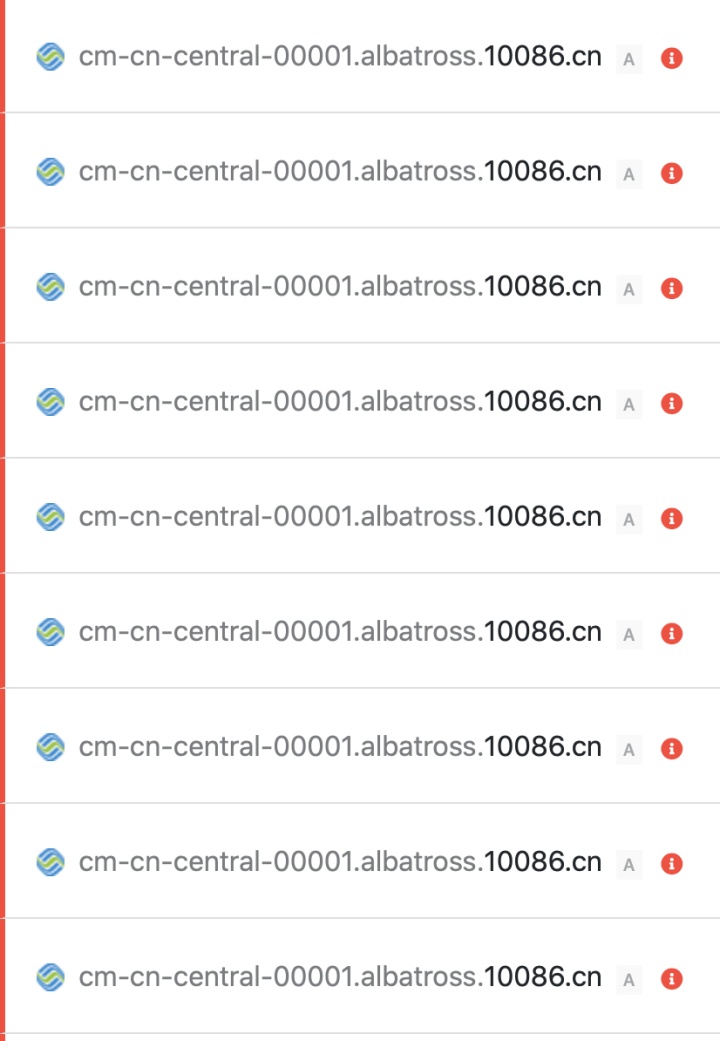The width and height of the screenshot is (720, 1041).
Task: Click the red info icon in the third row
Action: coord(673,289)
